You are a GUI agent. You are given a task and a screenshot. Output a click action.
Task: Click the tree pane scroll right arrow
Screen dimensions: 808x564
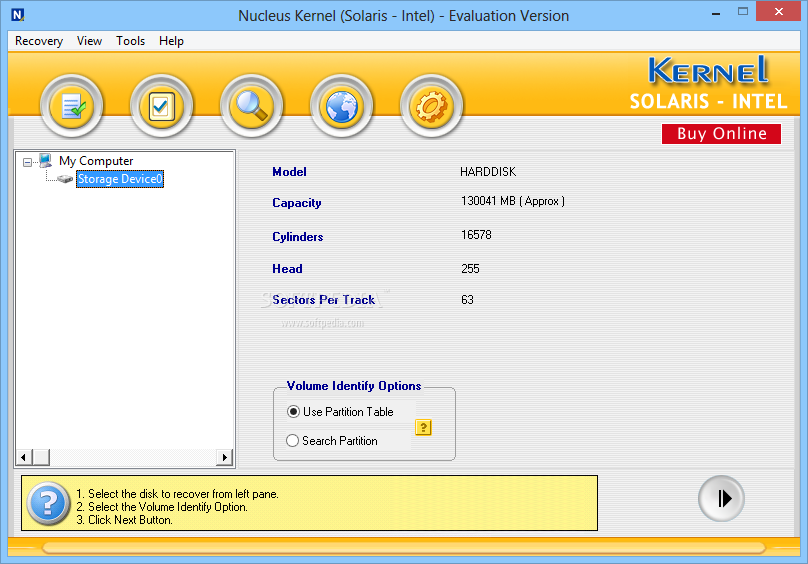pos(225,457)
